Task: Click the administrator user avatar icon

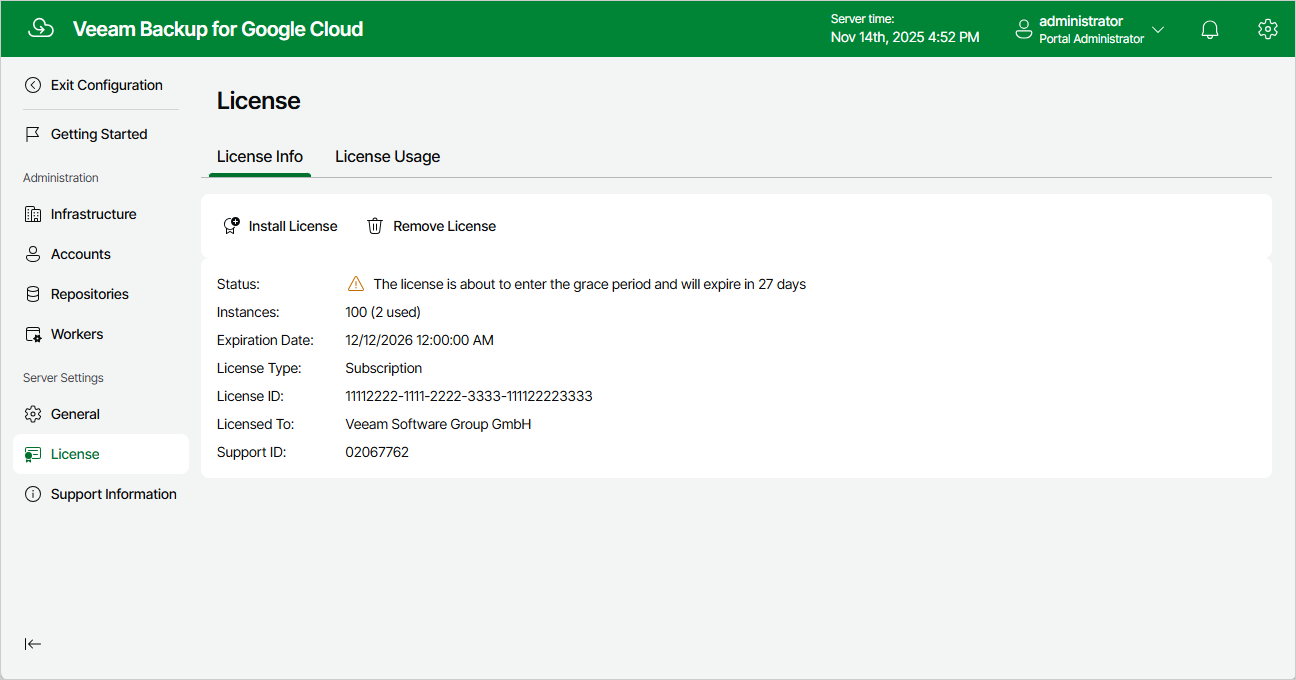Action: click(1023, 30)
